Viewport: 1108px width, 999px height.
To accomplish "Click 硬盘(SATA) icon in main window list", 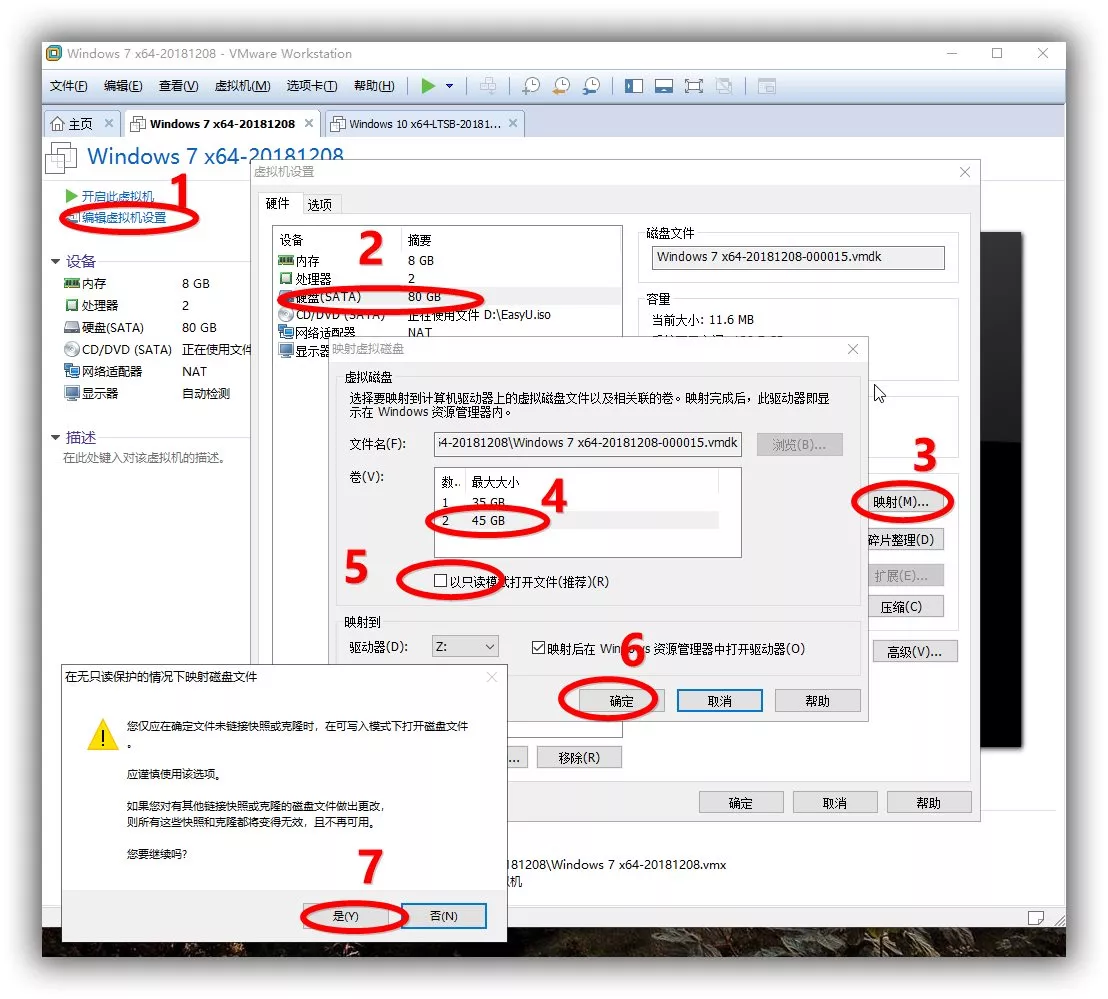I will 72,327.
